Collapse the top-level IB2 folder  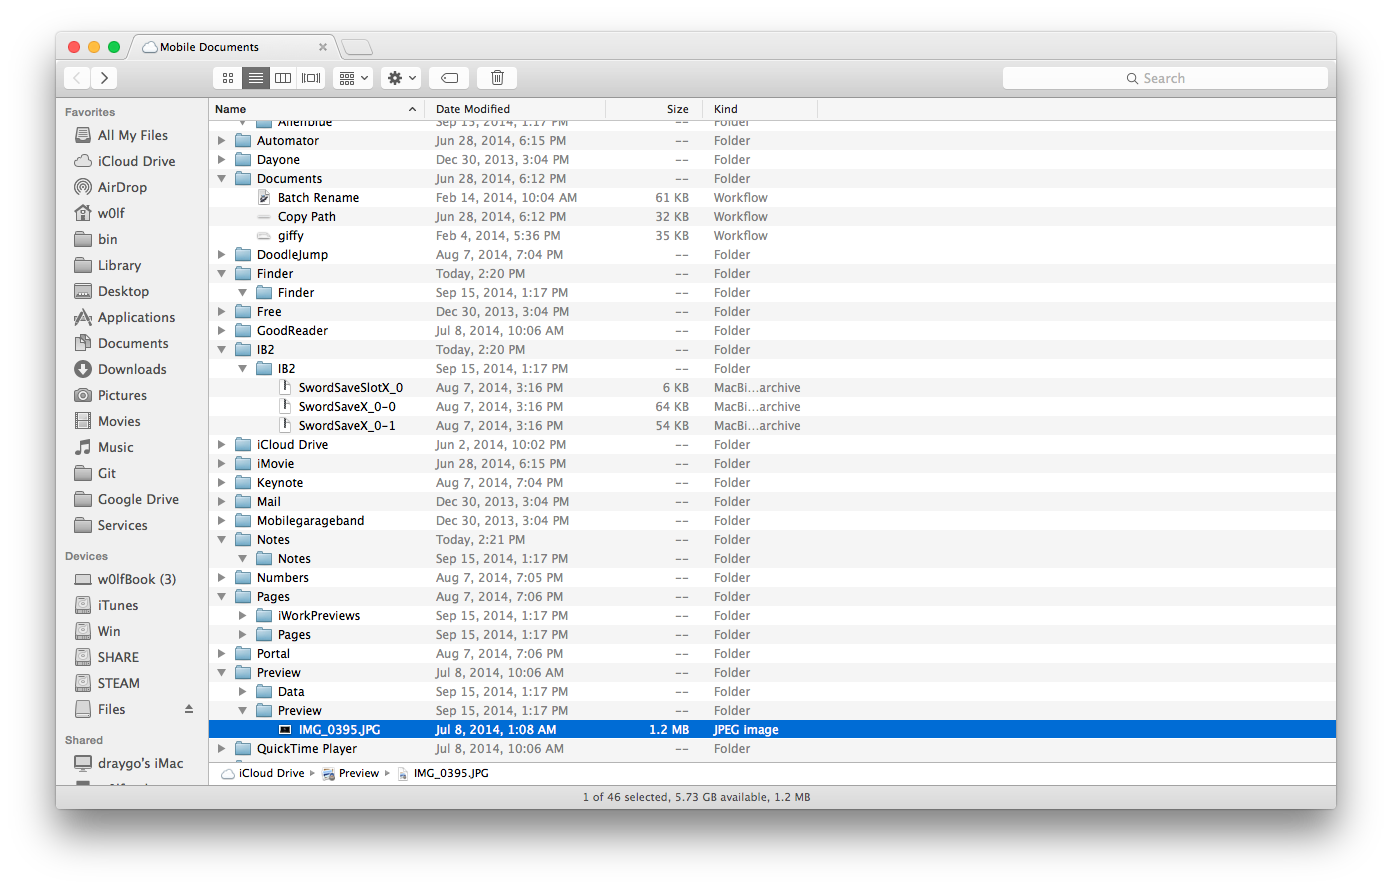222,350
